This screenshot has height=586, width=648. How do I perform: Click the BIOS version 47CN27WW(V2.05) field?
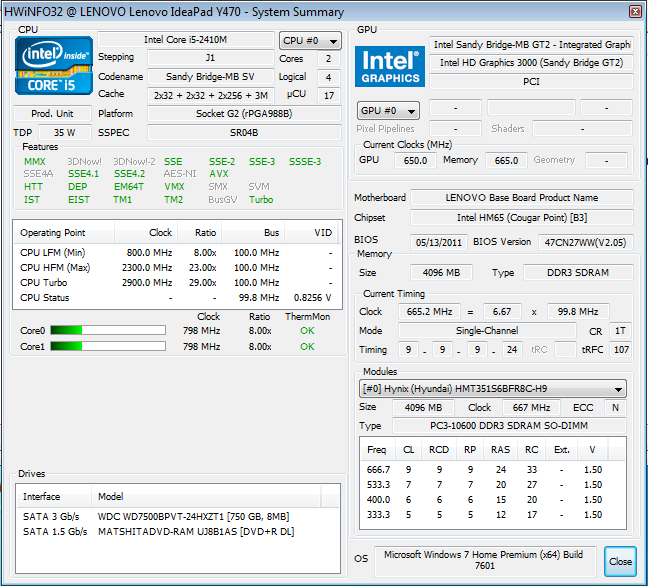[586, 242]
